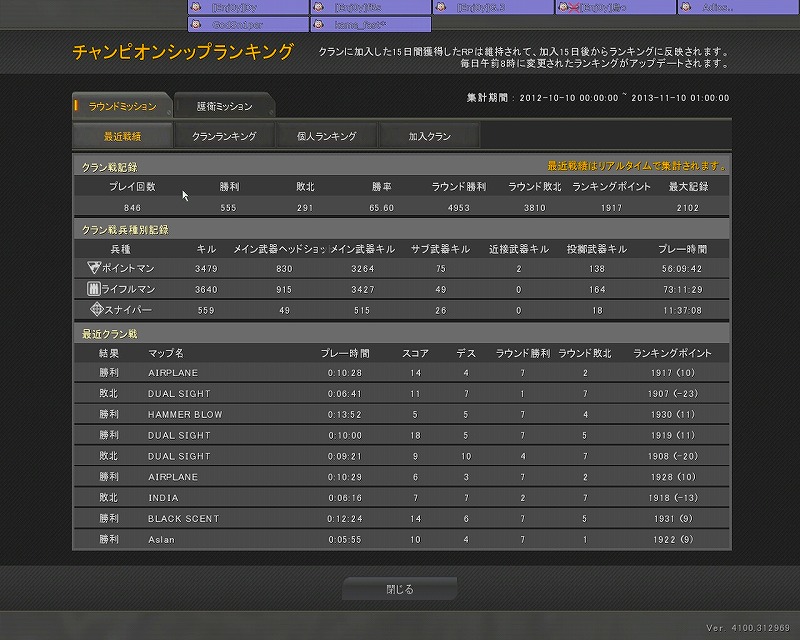Switch to the 護衛ミッション tab
The image size is (800, 640).
[x=224, y=106]
